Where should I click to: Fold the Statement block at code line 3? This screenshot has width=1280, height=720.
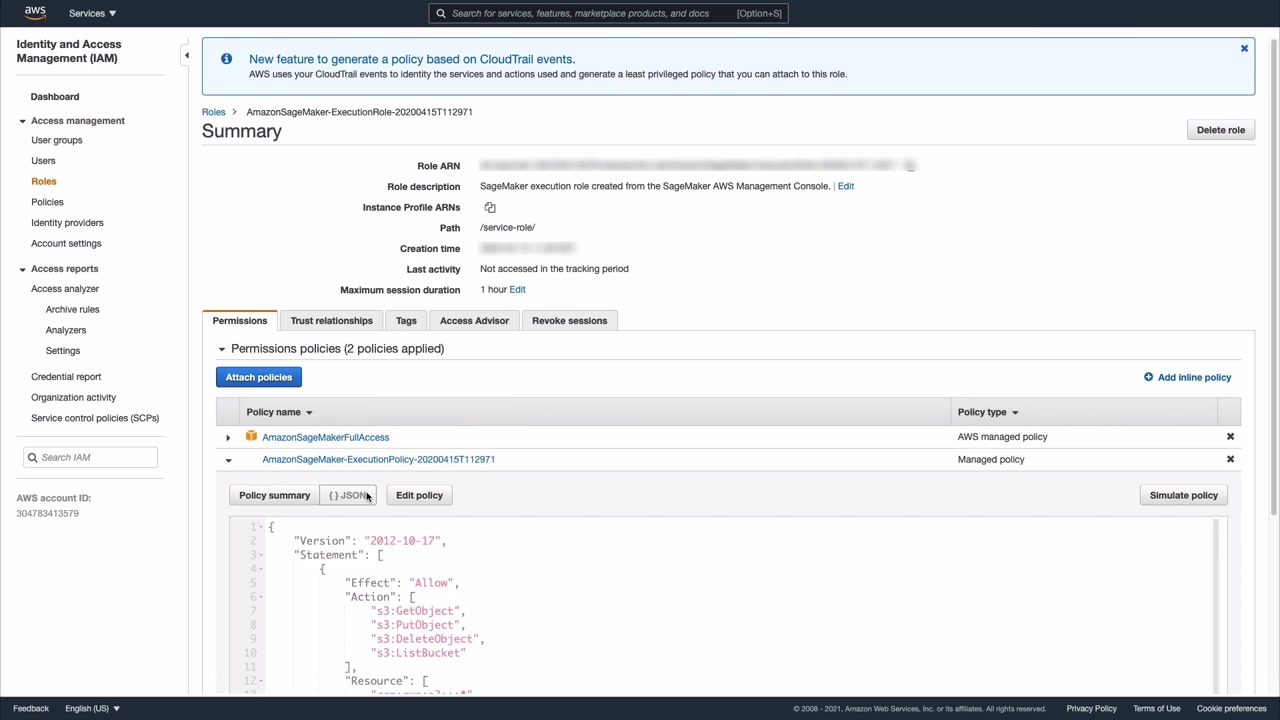coord(261,555)
